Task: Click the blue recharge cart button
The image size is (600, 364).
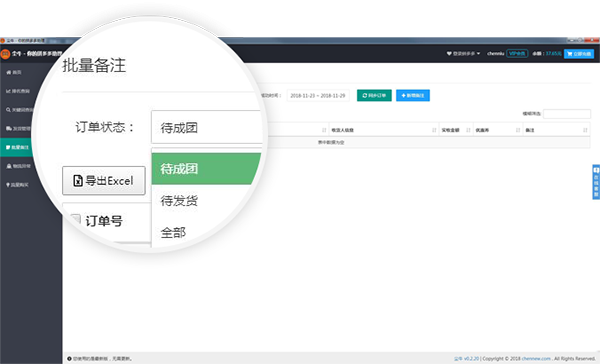Action: tap(579, 54)
